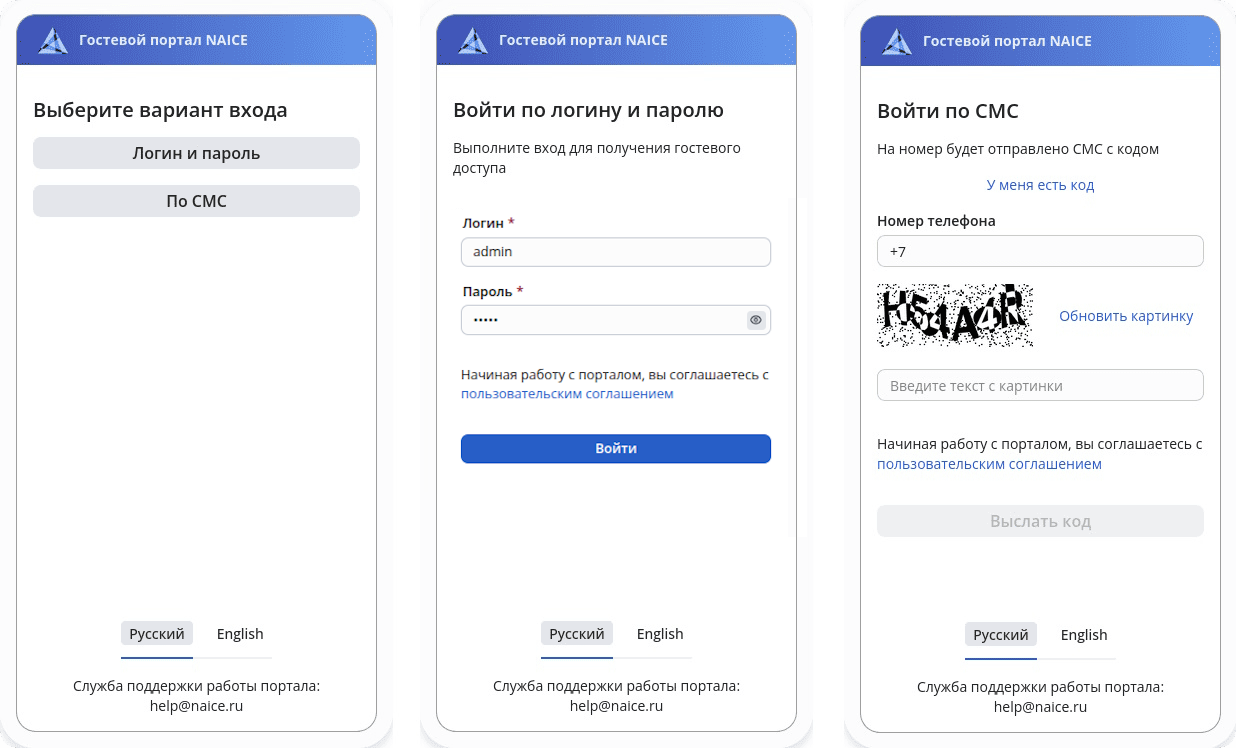
Task: Click NAICE logo in the left panel header
Action: click(x=53, y=41)
